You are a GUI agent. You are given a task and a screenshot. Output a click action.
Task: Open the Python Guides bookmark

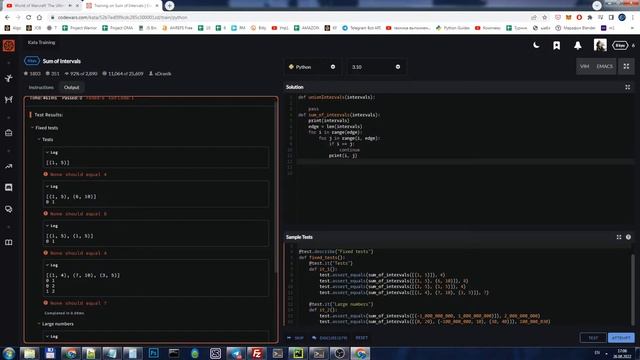(452, 28)
